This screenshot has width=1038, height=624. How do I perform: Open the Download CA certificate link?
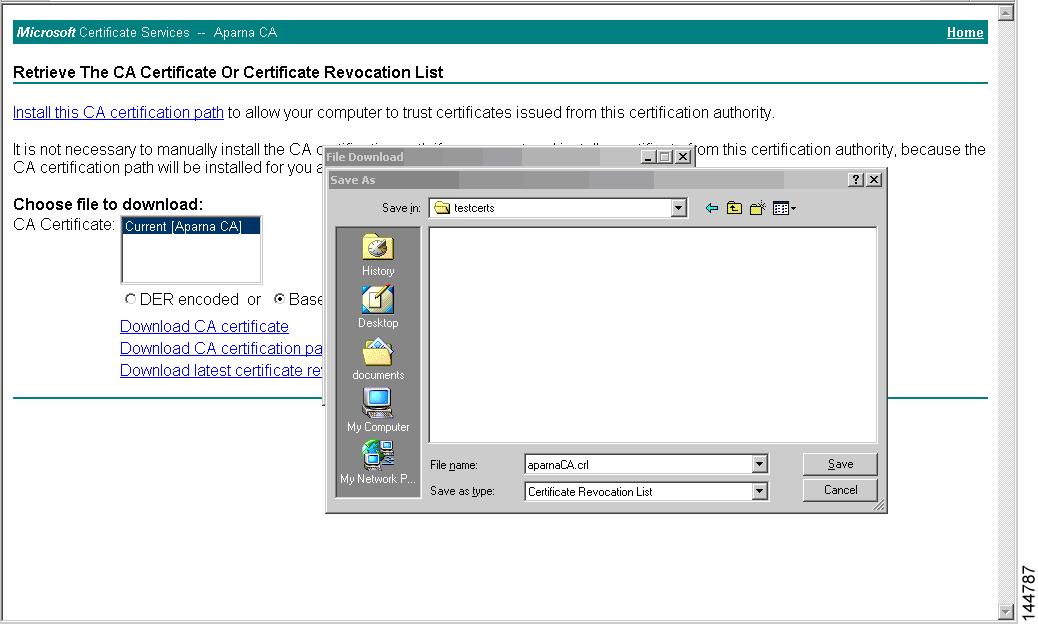204,326
